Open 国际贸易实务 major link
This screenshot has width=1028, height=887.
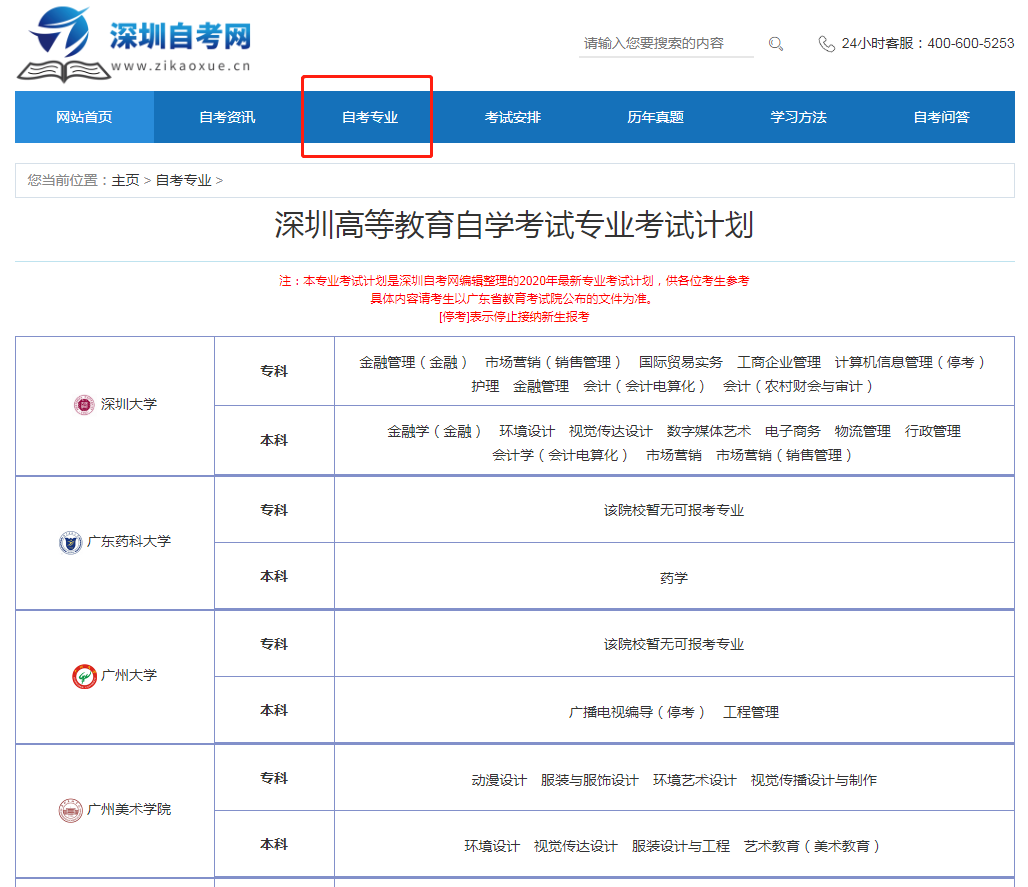[x=681, y=363]
